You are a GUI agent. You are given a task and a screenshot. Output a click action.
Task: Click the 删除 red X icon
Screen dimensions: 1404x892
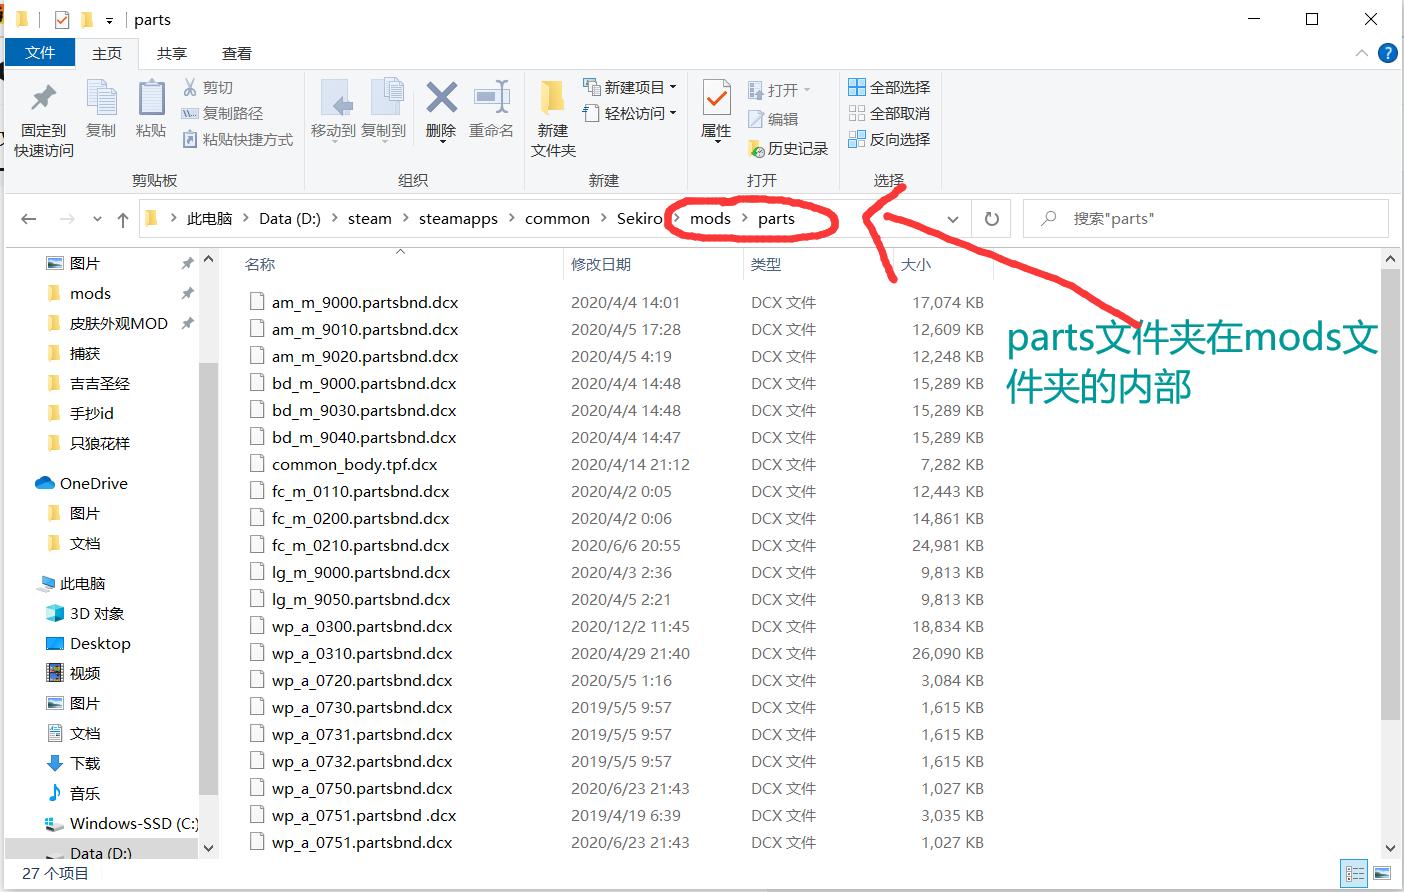point(441,98)
